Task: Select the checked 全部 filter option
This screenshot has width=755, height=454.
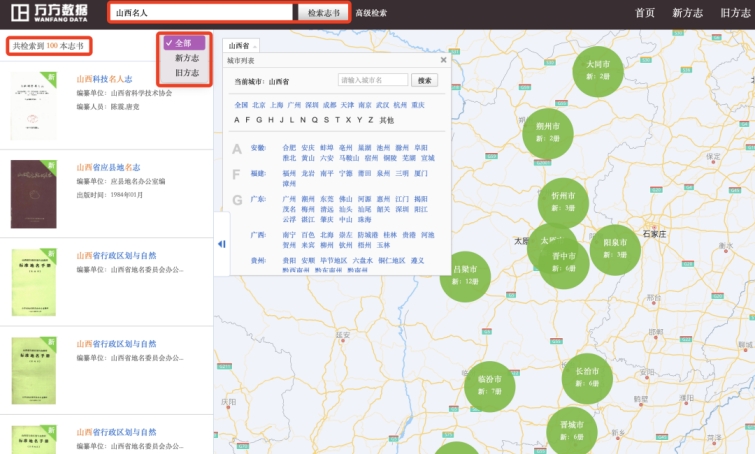Action: 184,43
